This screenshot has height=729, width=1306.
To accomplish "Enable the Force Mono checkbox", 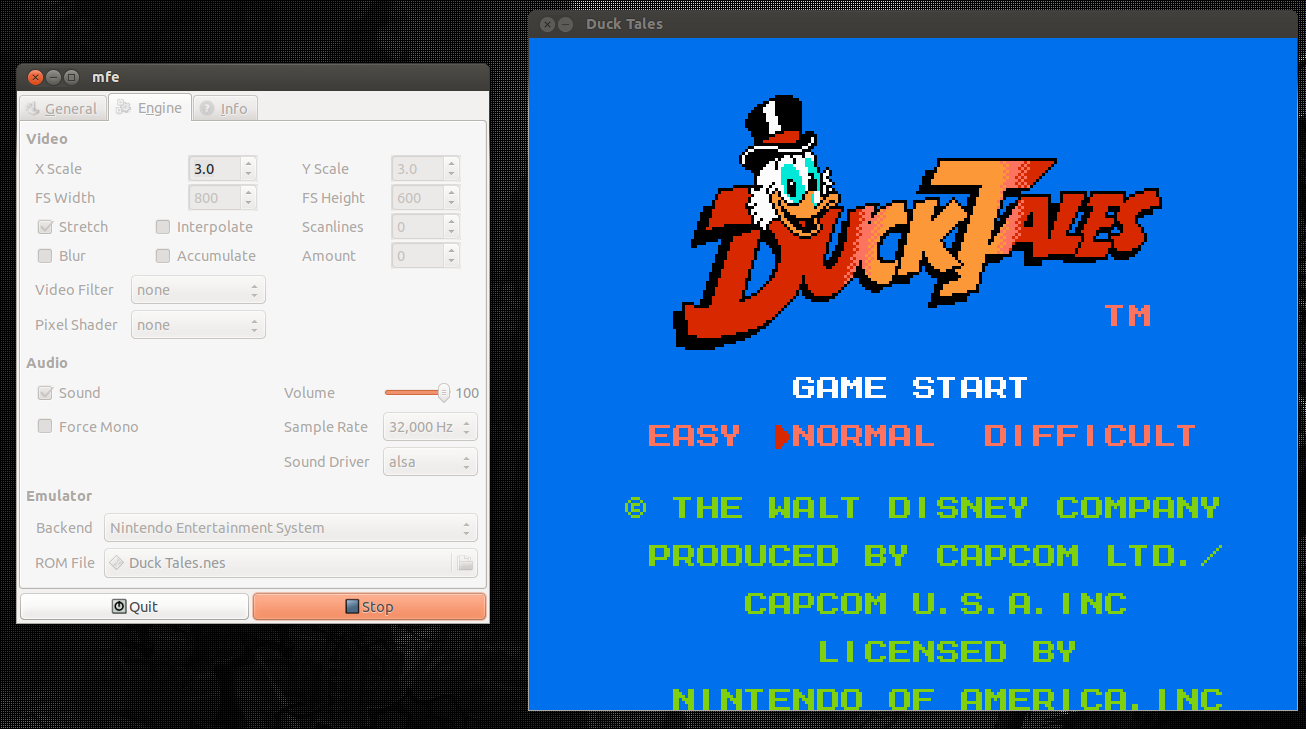I will click(45, 427).
